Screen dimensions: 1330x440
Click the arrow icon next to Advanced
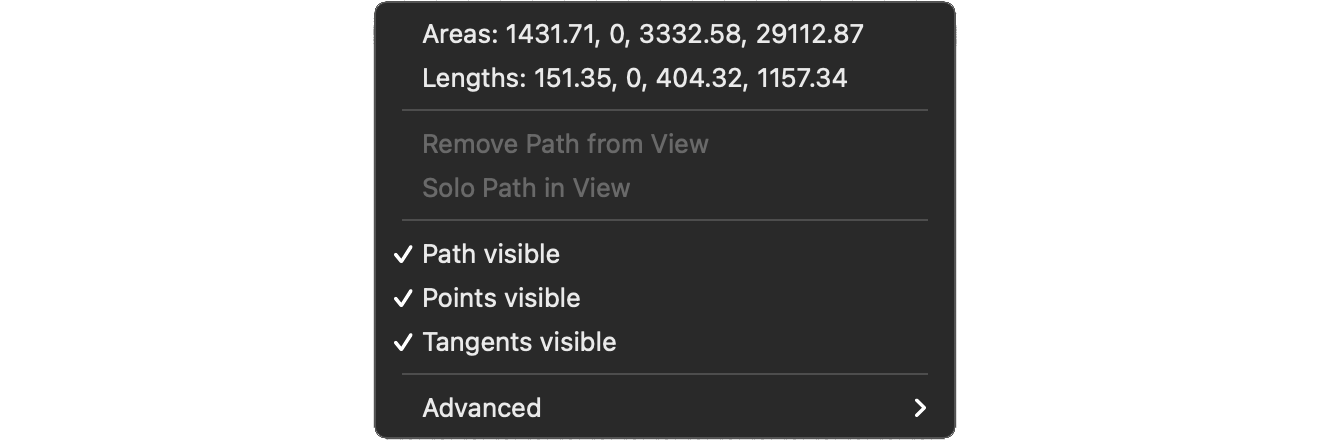coord(920,408)
